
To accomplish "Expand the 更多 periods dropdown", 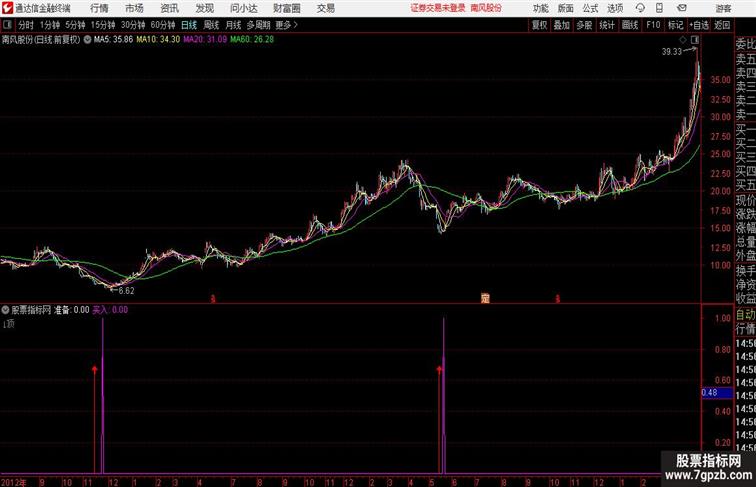I will (x=286, y=25).
